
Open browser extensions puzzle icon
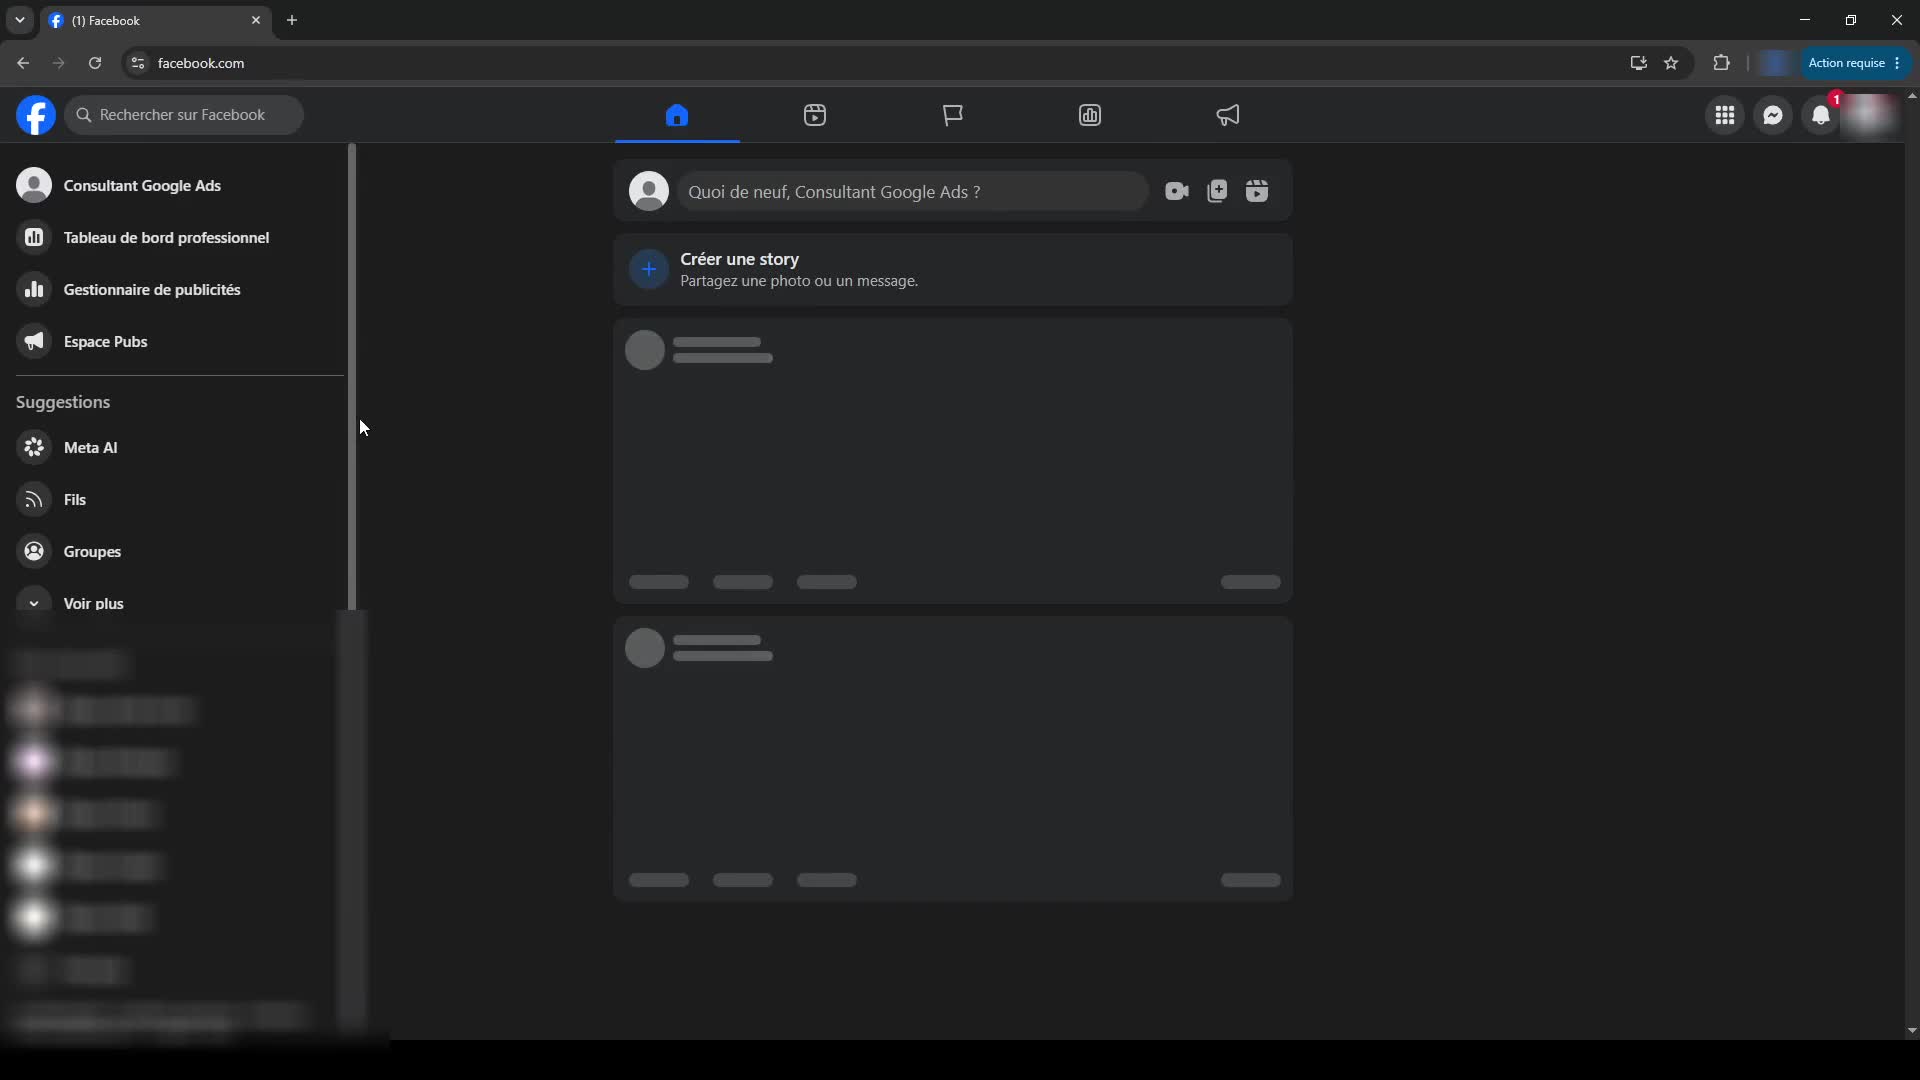1721,63
